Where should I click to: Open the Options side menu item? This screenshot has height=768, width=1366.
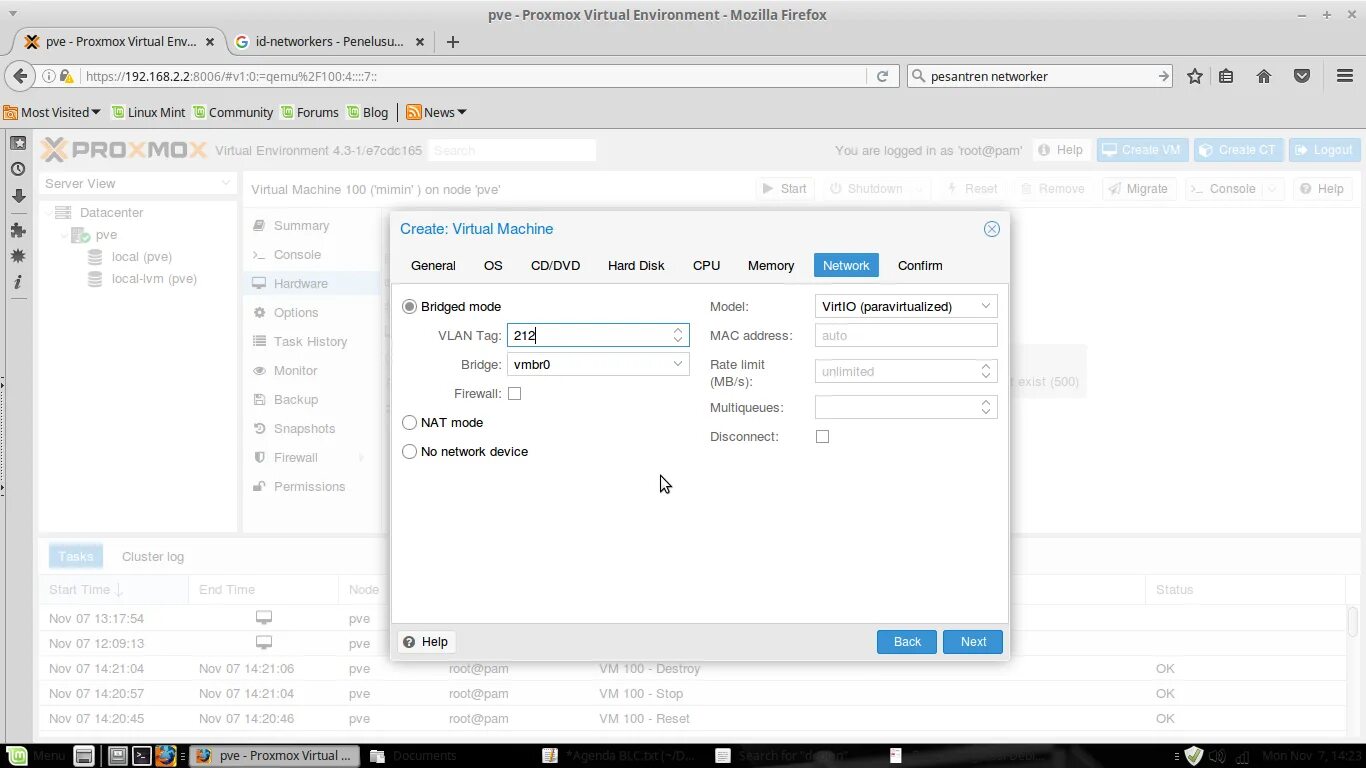[296, 313]
